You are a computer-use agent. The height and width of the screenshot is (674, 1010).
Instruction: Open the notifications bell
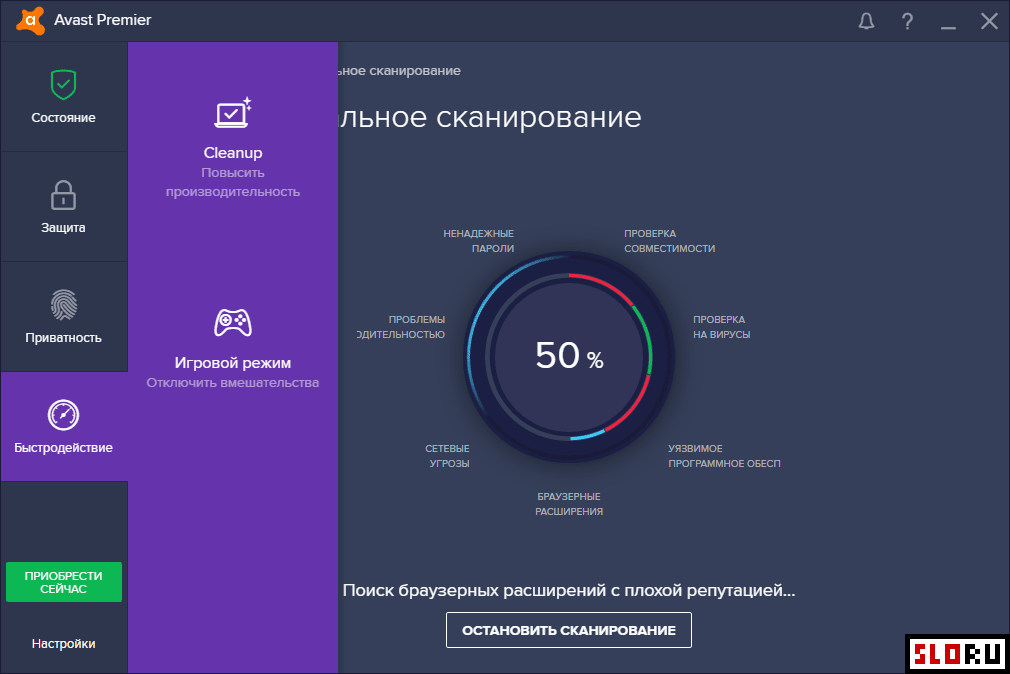(x=866, y=21)
